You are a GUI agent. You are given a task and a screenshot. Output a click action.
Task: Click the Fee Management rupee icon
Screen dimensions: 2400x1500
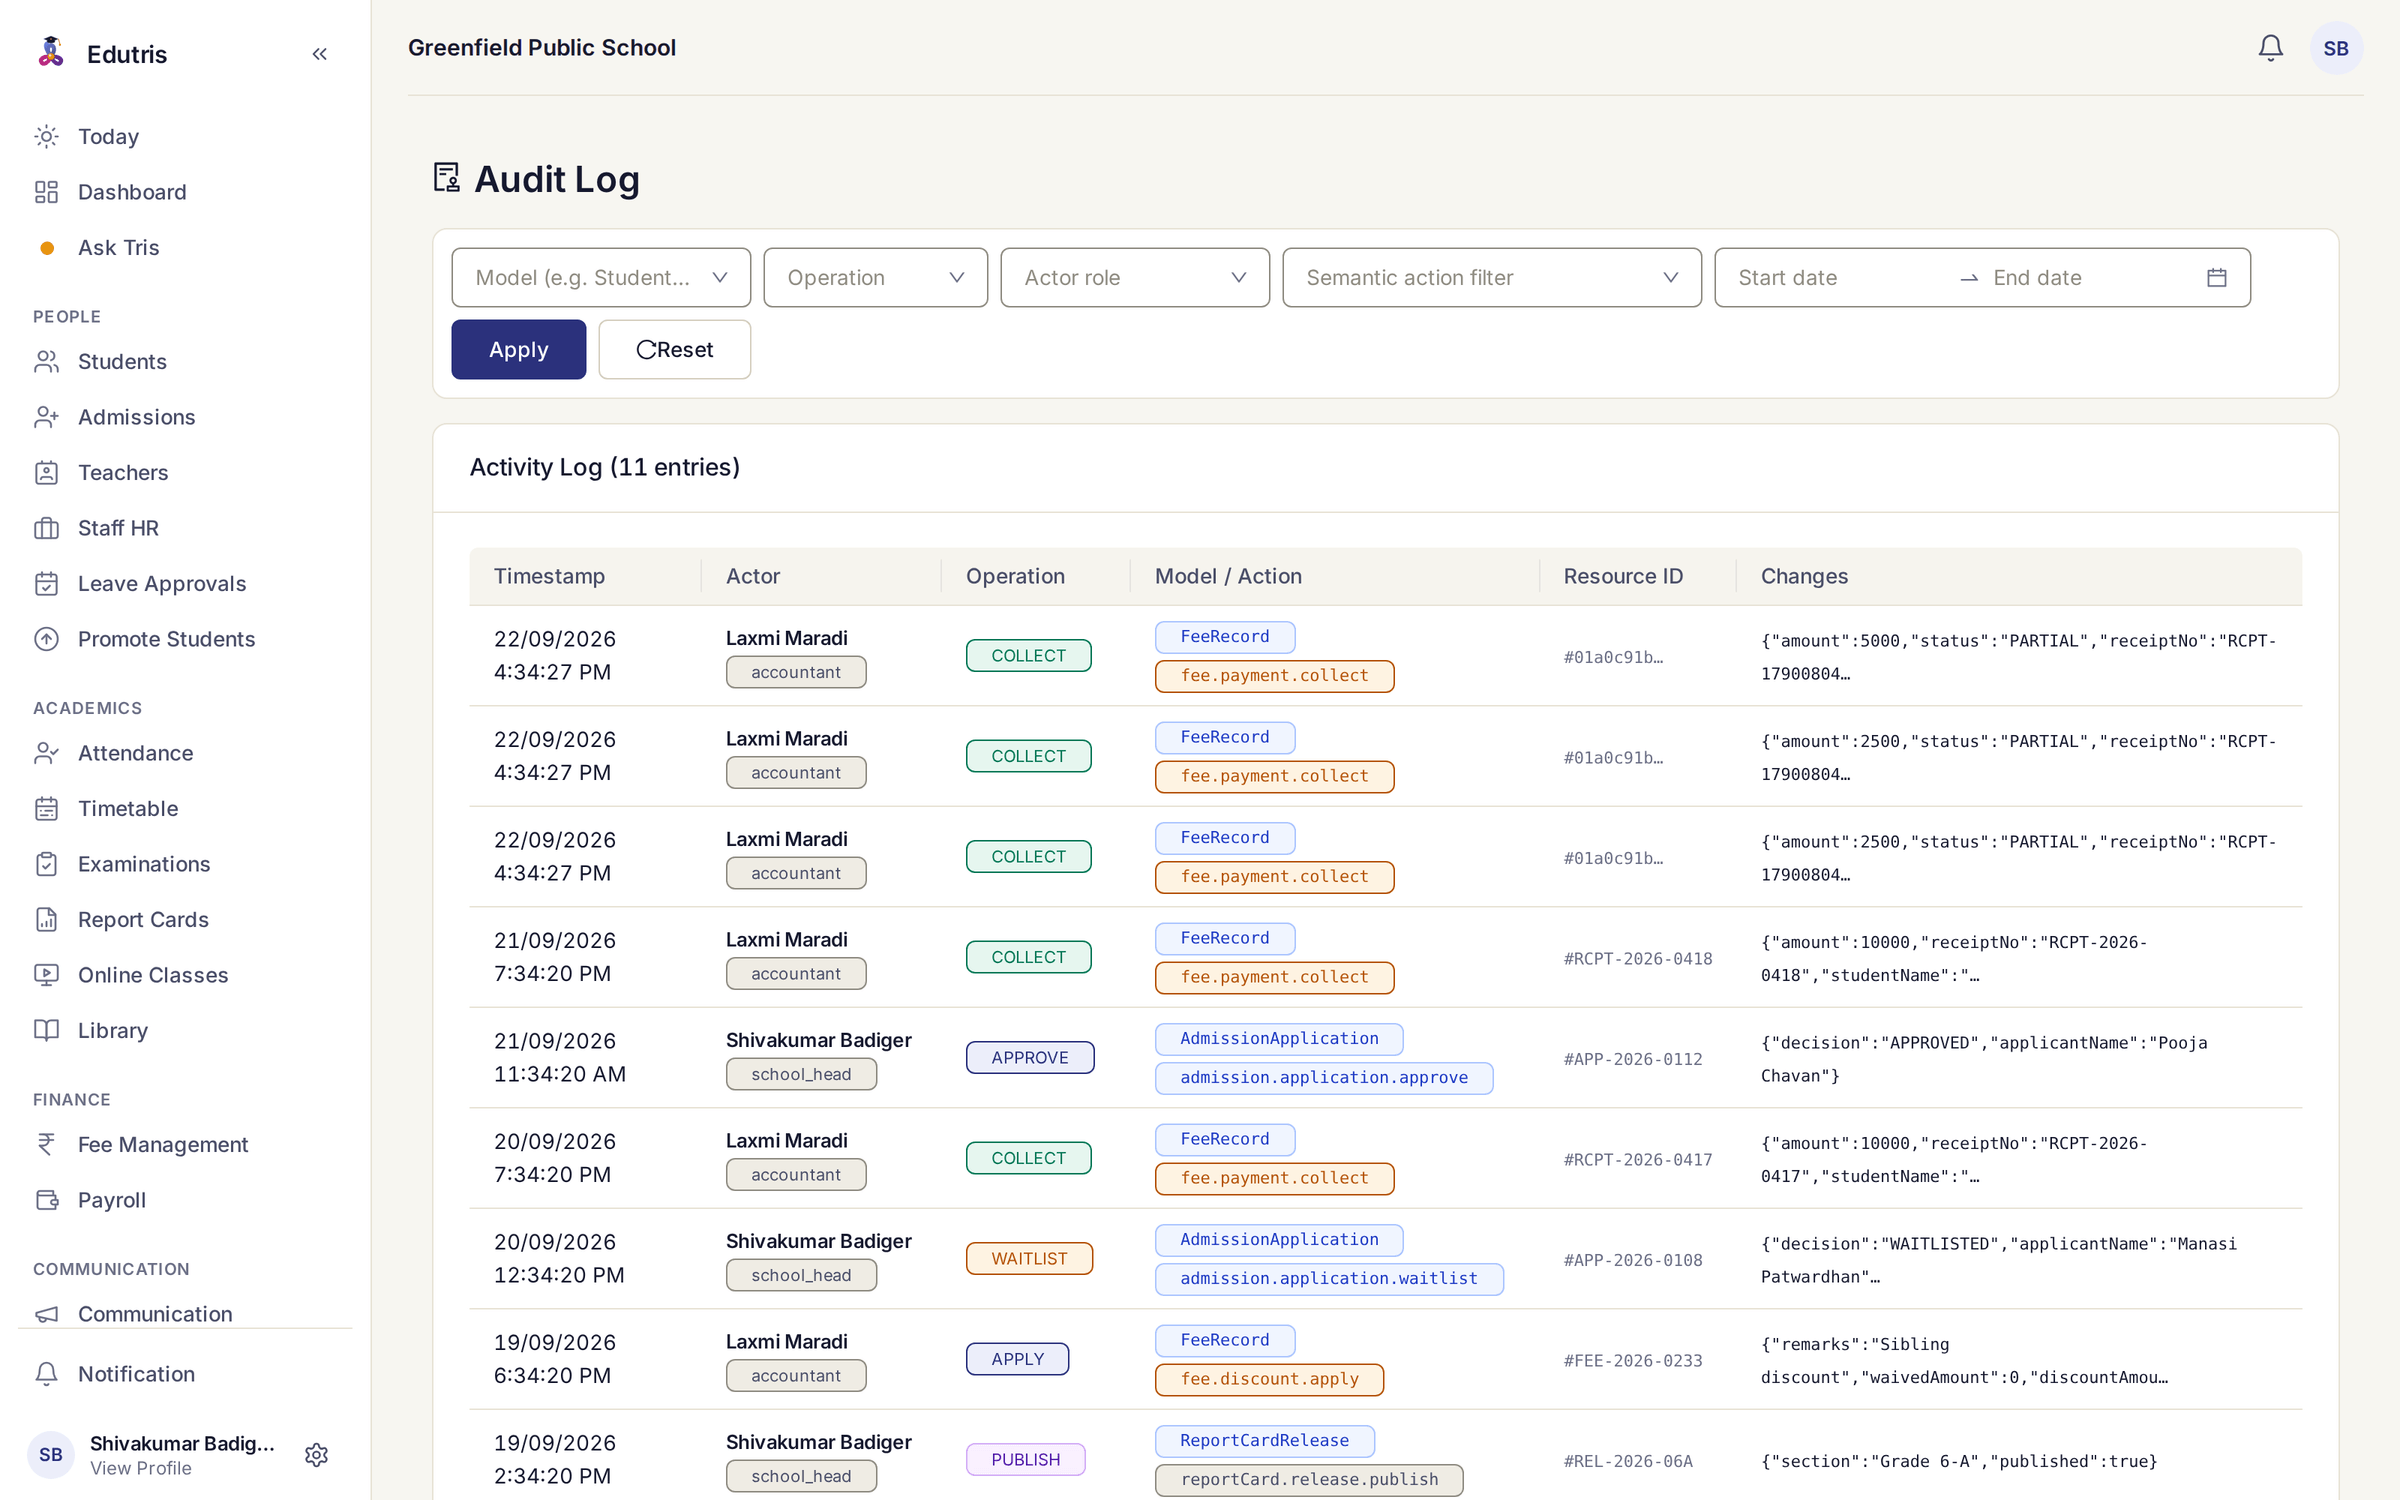[x=47, y=1144]
